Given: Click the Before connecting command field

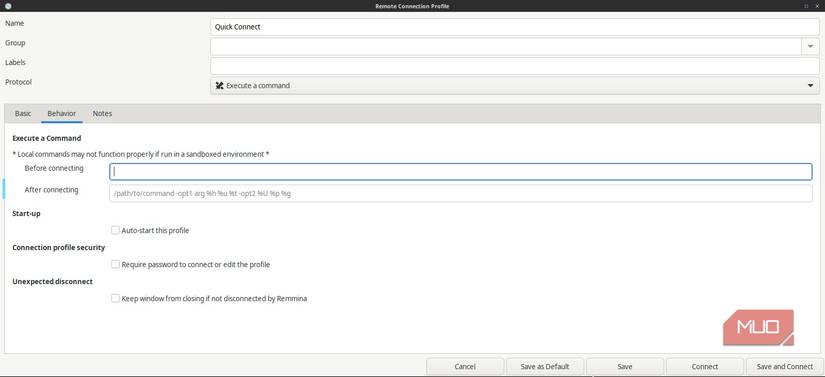Looking at the screenshot, I should click(460, 171).
